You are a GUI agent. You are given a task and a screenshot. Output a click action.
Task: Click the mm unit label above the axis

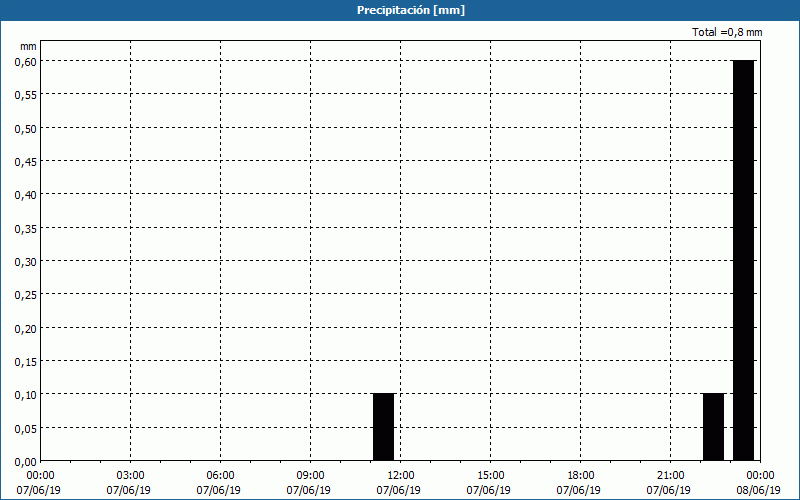click(x=29, y=46)
